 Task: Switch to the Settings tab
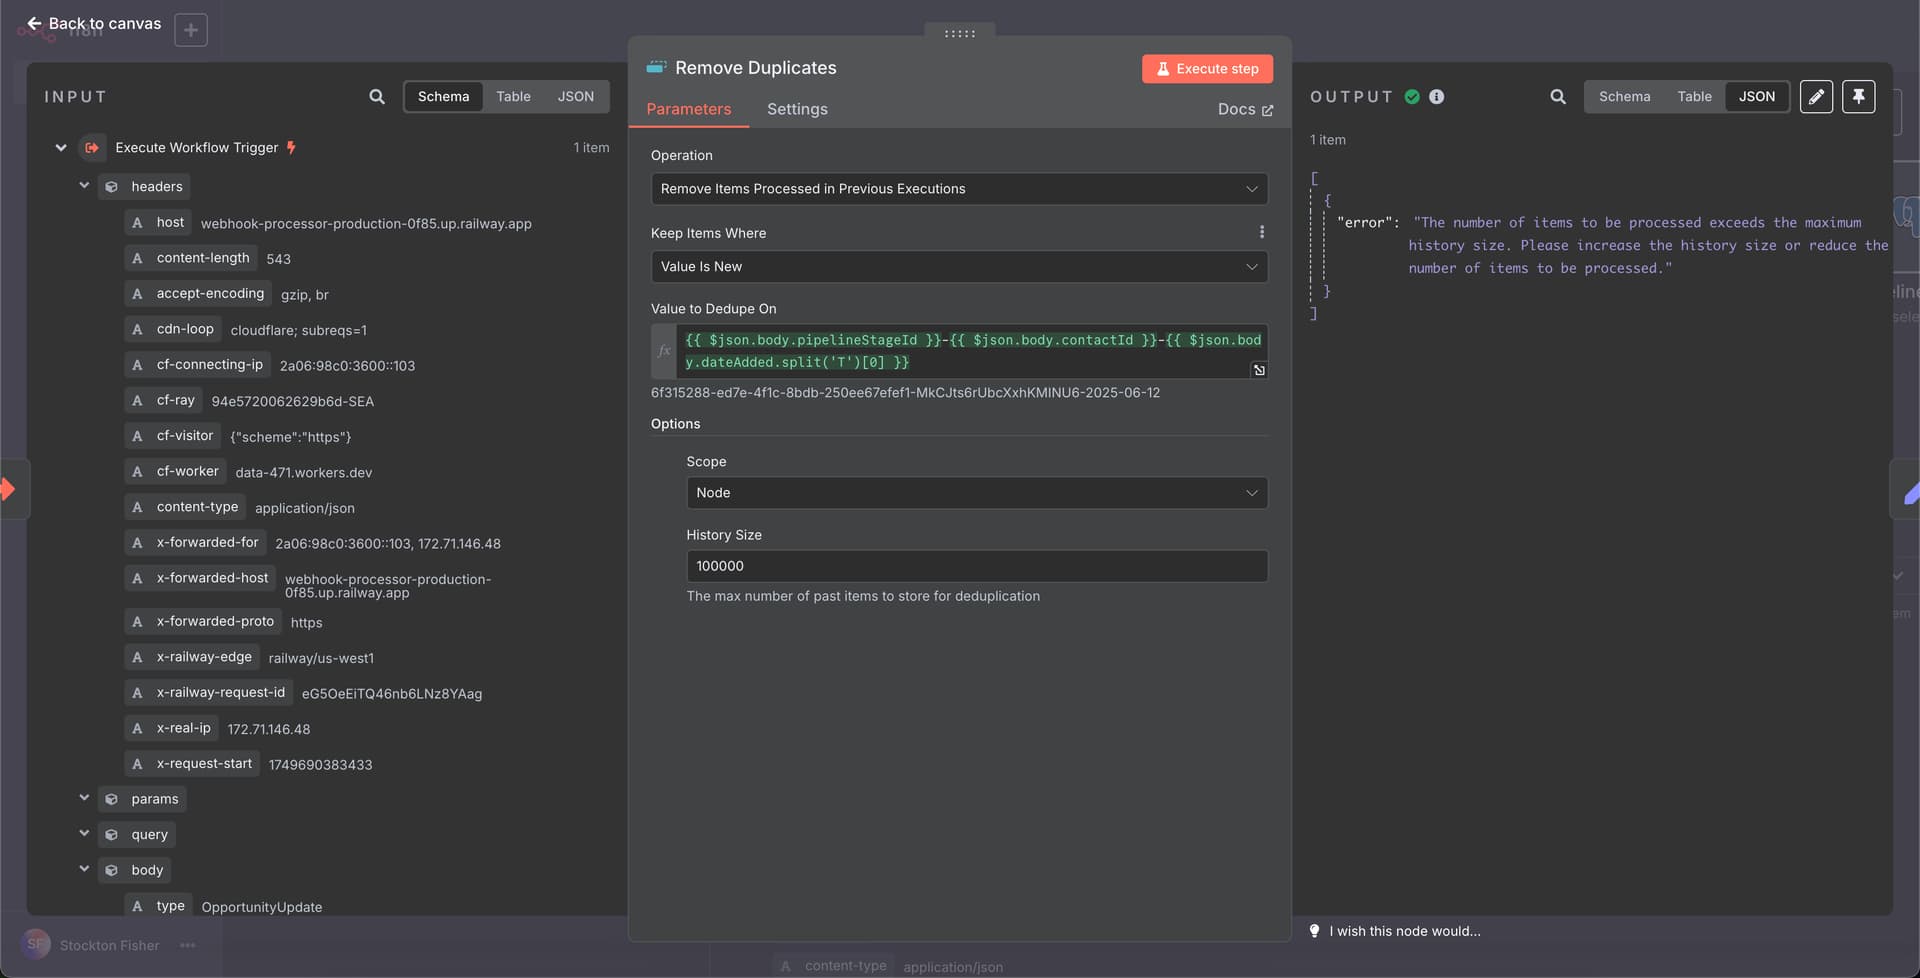(797, 109)
